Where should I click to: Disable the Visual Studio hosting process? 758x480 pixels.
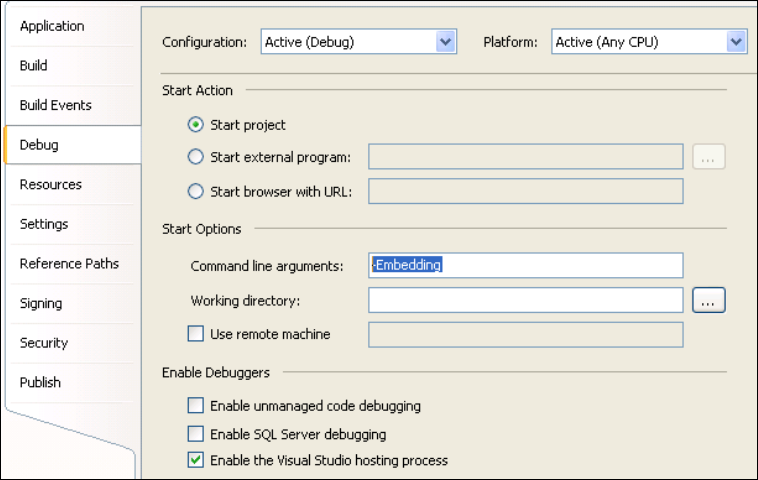pos(196,461)
